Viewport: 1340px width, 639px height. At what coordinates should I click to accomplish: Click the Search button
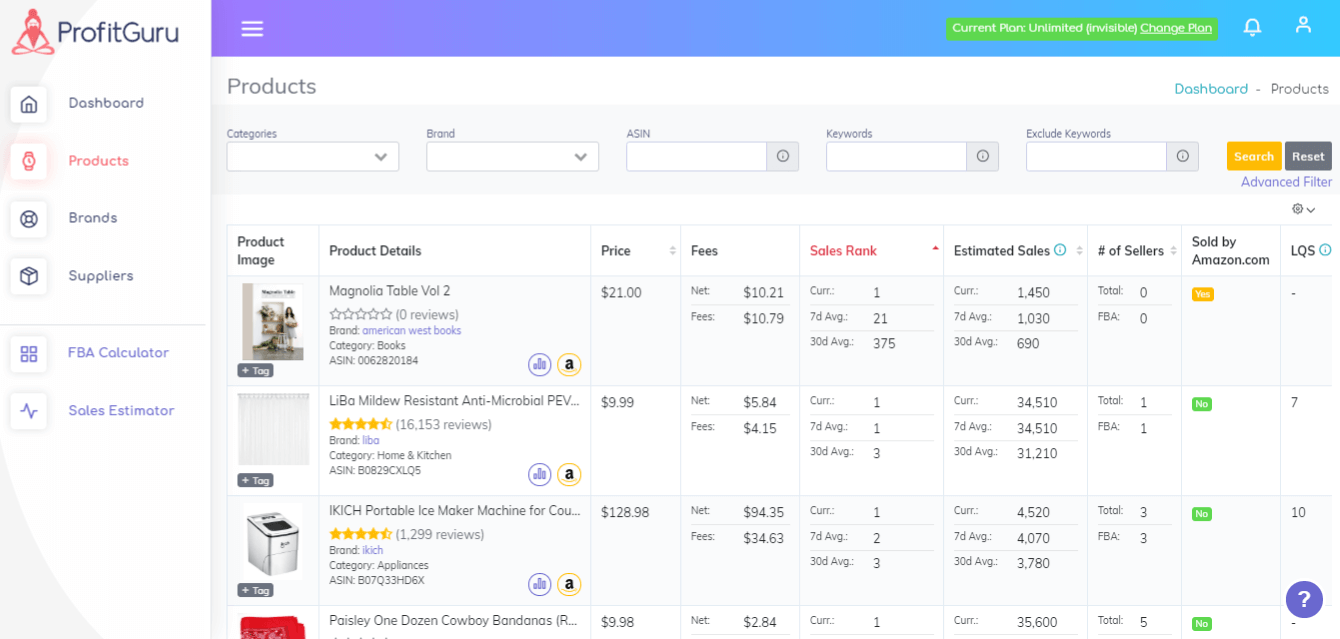pos(1254,156)
